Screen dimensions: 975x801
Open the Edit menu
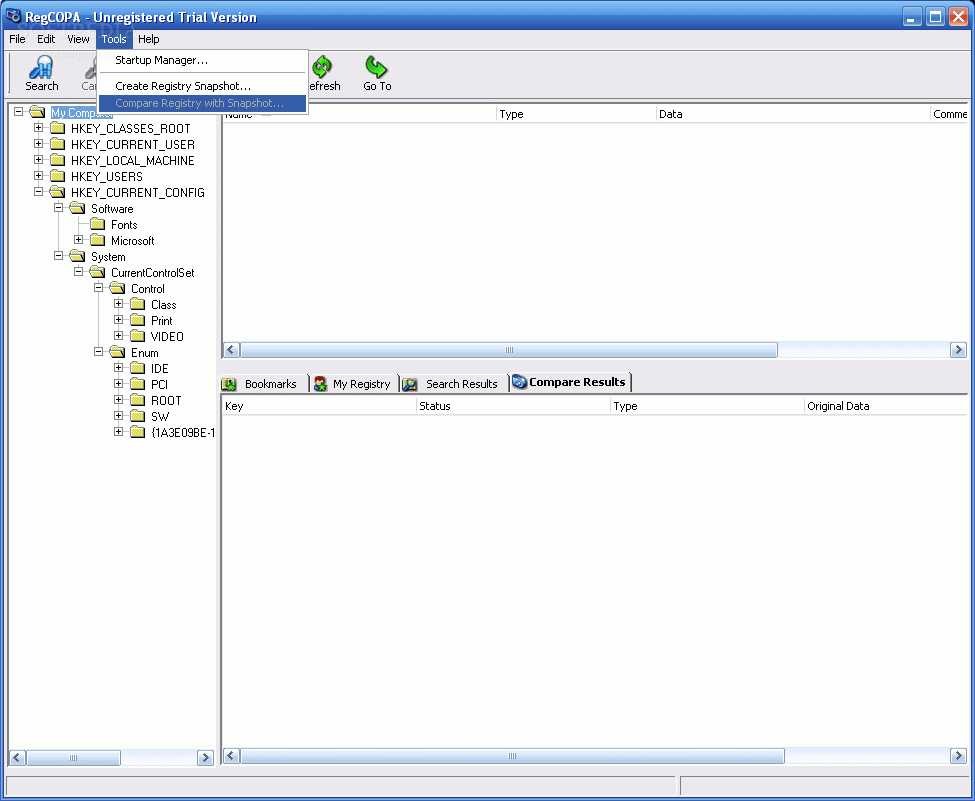tap(46, 39)
